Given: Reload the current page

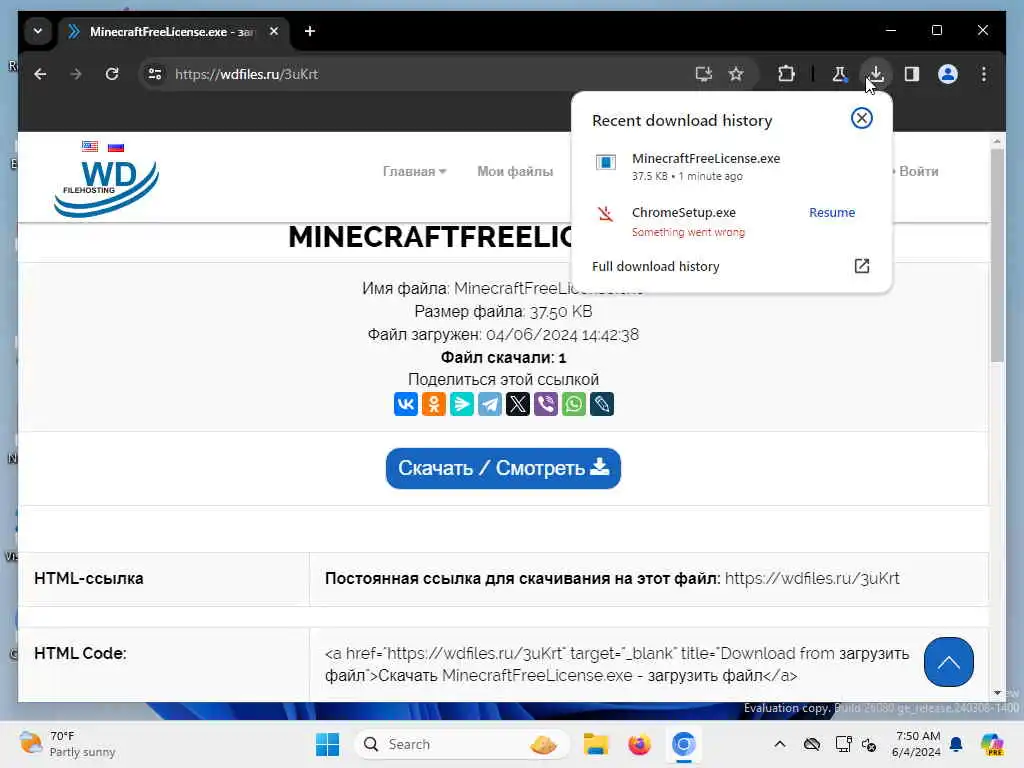Looking at the screenshot, I should point(112,74).
